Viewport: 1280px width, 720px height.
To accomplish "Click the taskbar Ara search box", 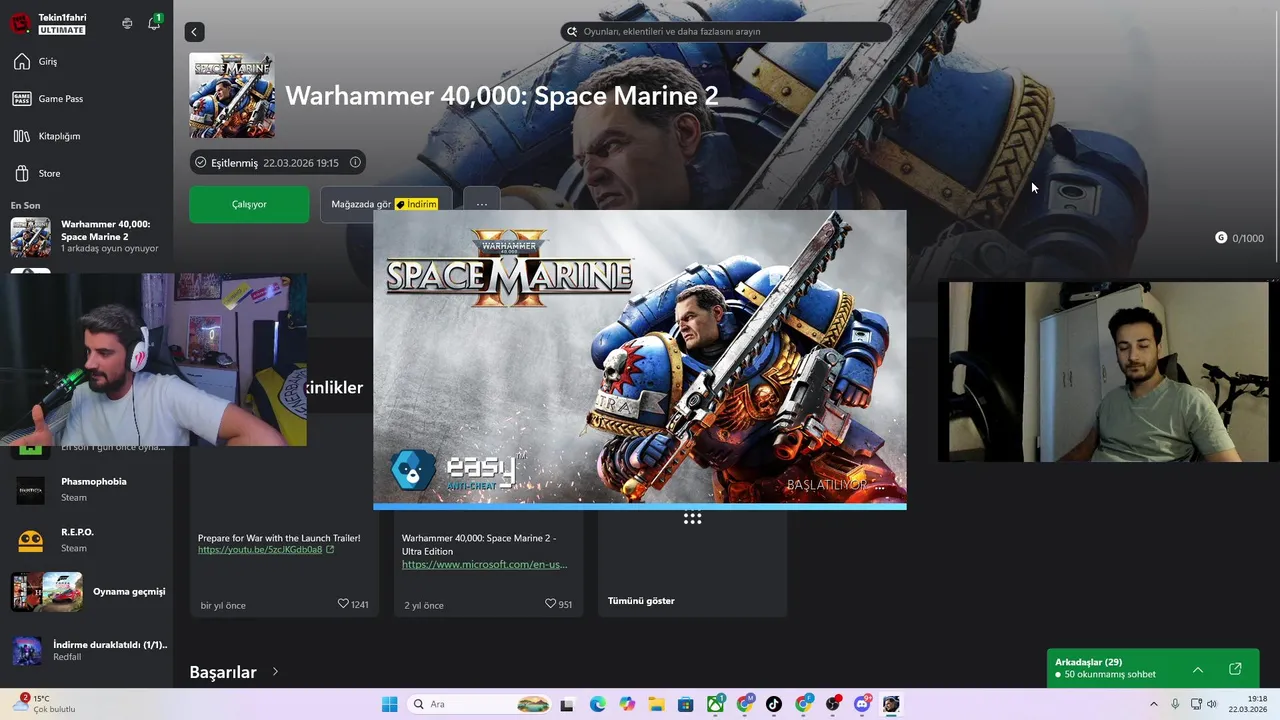I will pyautogui.click(x=480, y=704).
